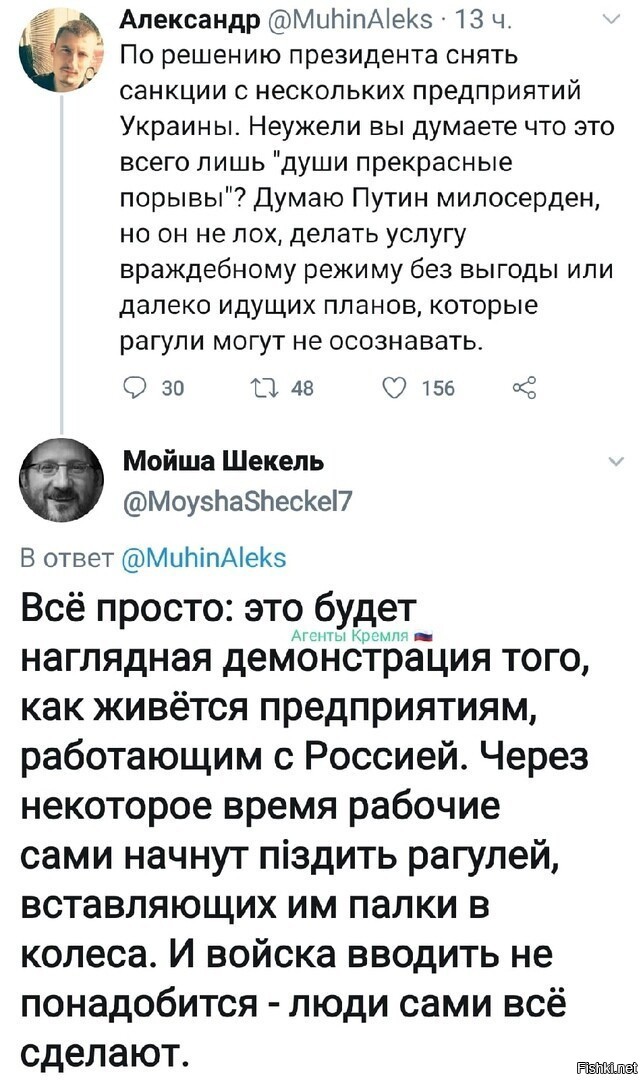643x1080 pixels.
Task: Retweet Александр's tweet via arrows icon
Action: click(x=266, y=388)
